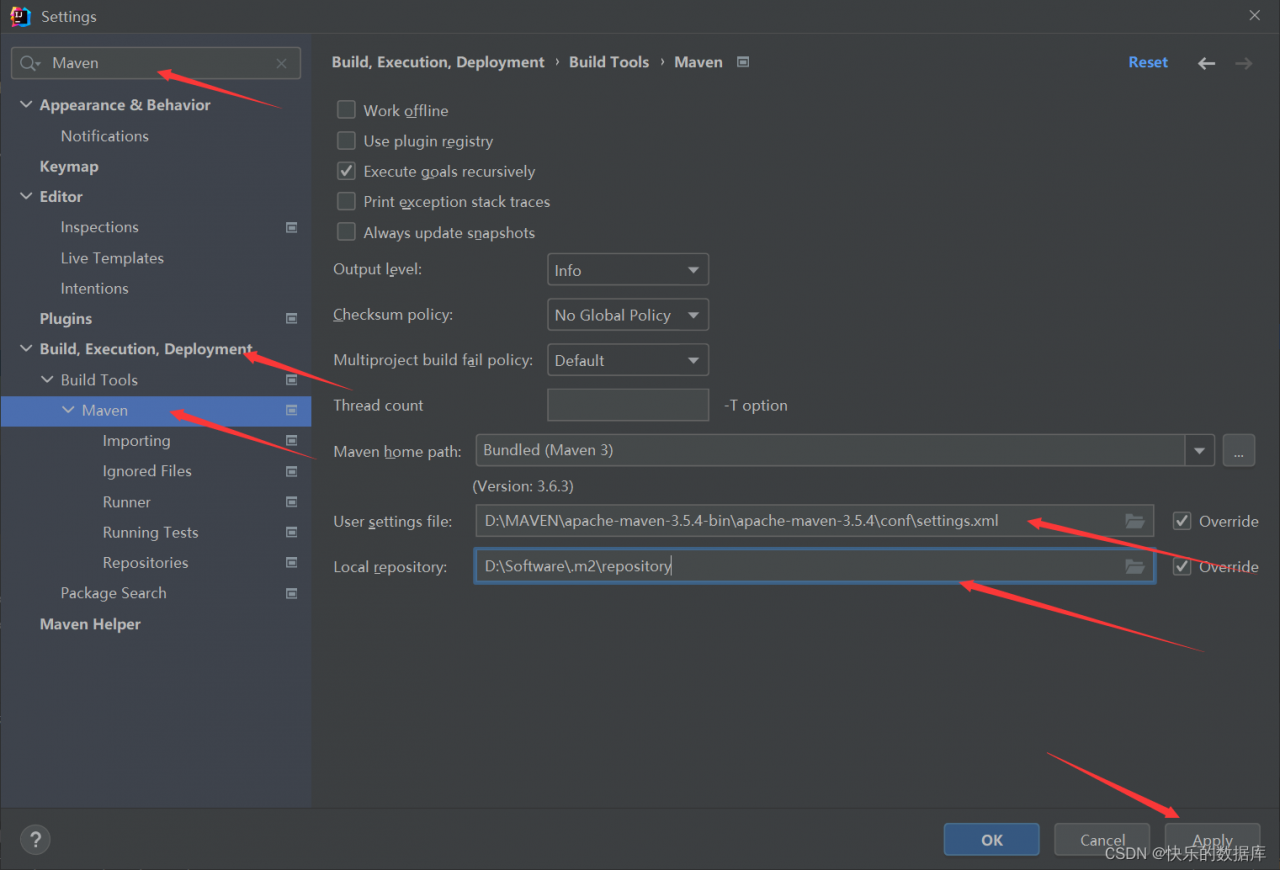Select Repositories under Maven
The width and height of the screenshot is (1280, 870).
point(145,562)
